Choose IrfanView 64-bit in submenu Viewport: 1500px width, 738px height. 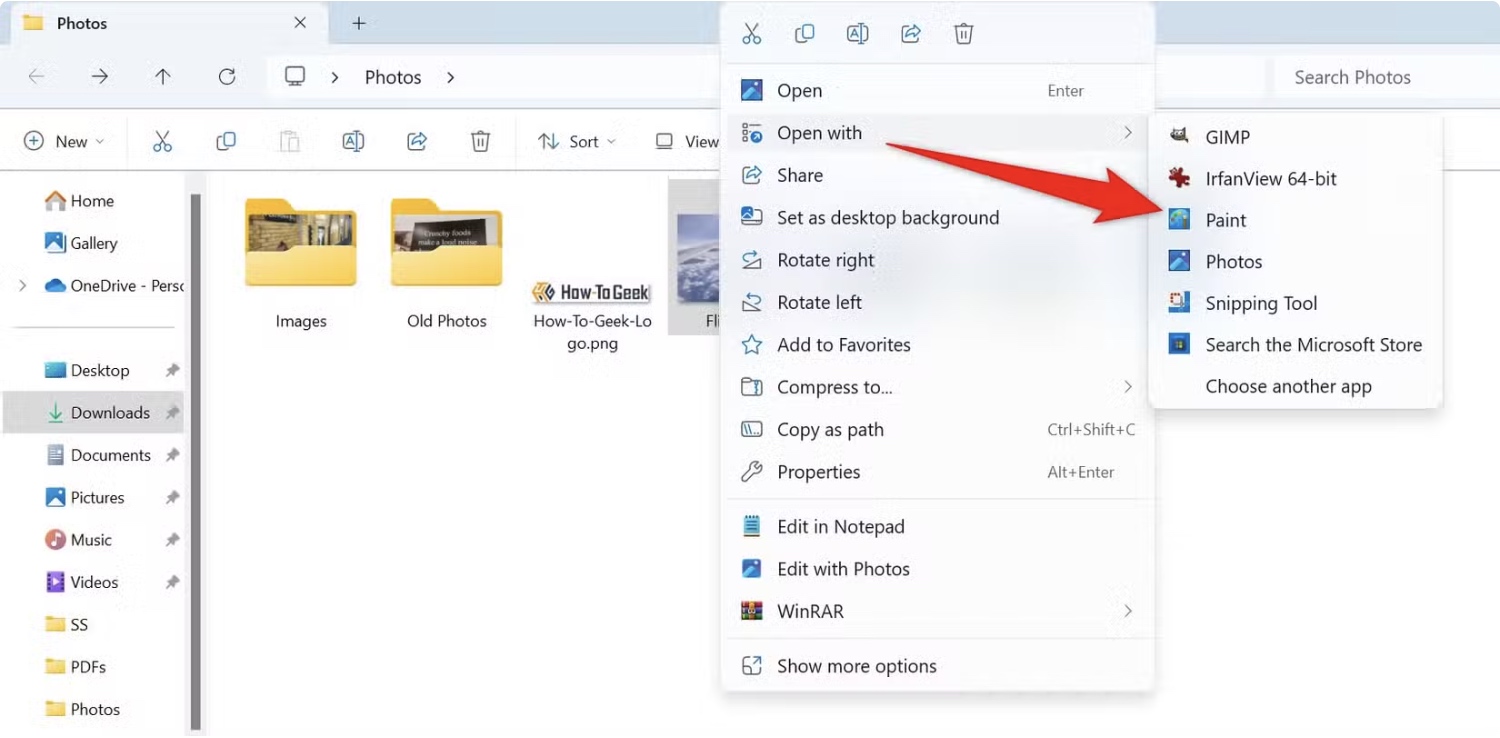point(1296,179)
